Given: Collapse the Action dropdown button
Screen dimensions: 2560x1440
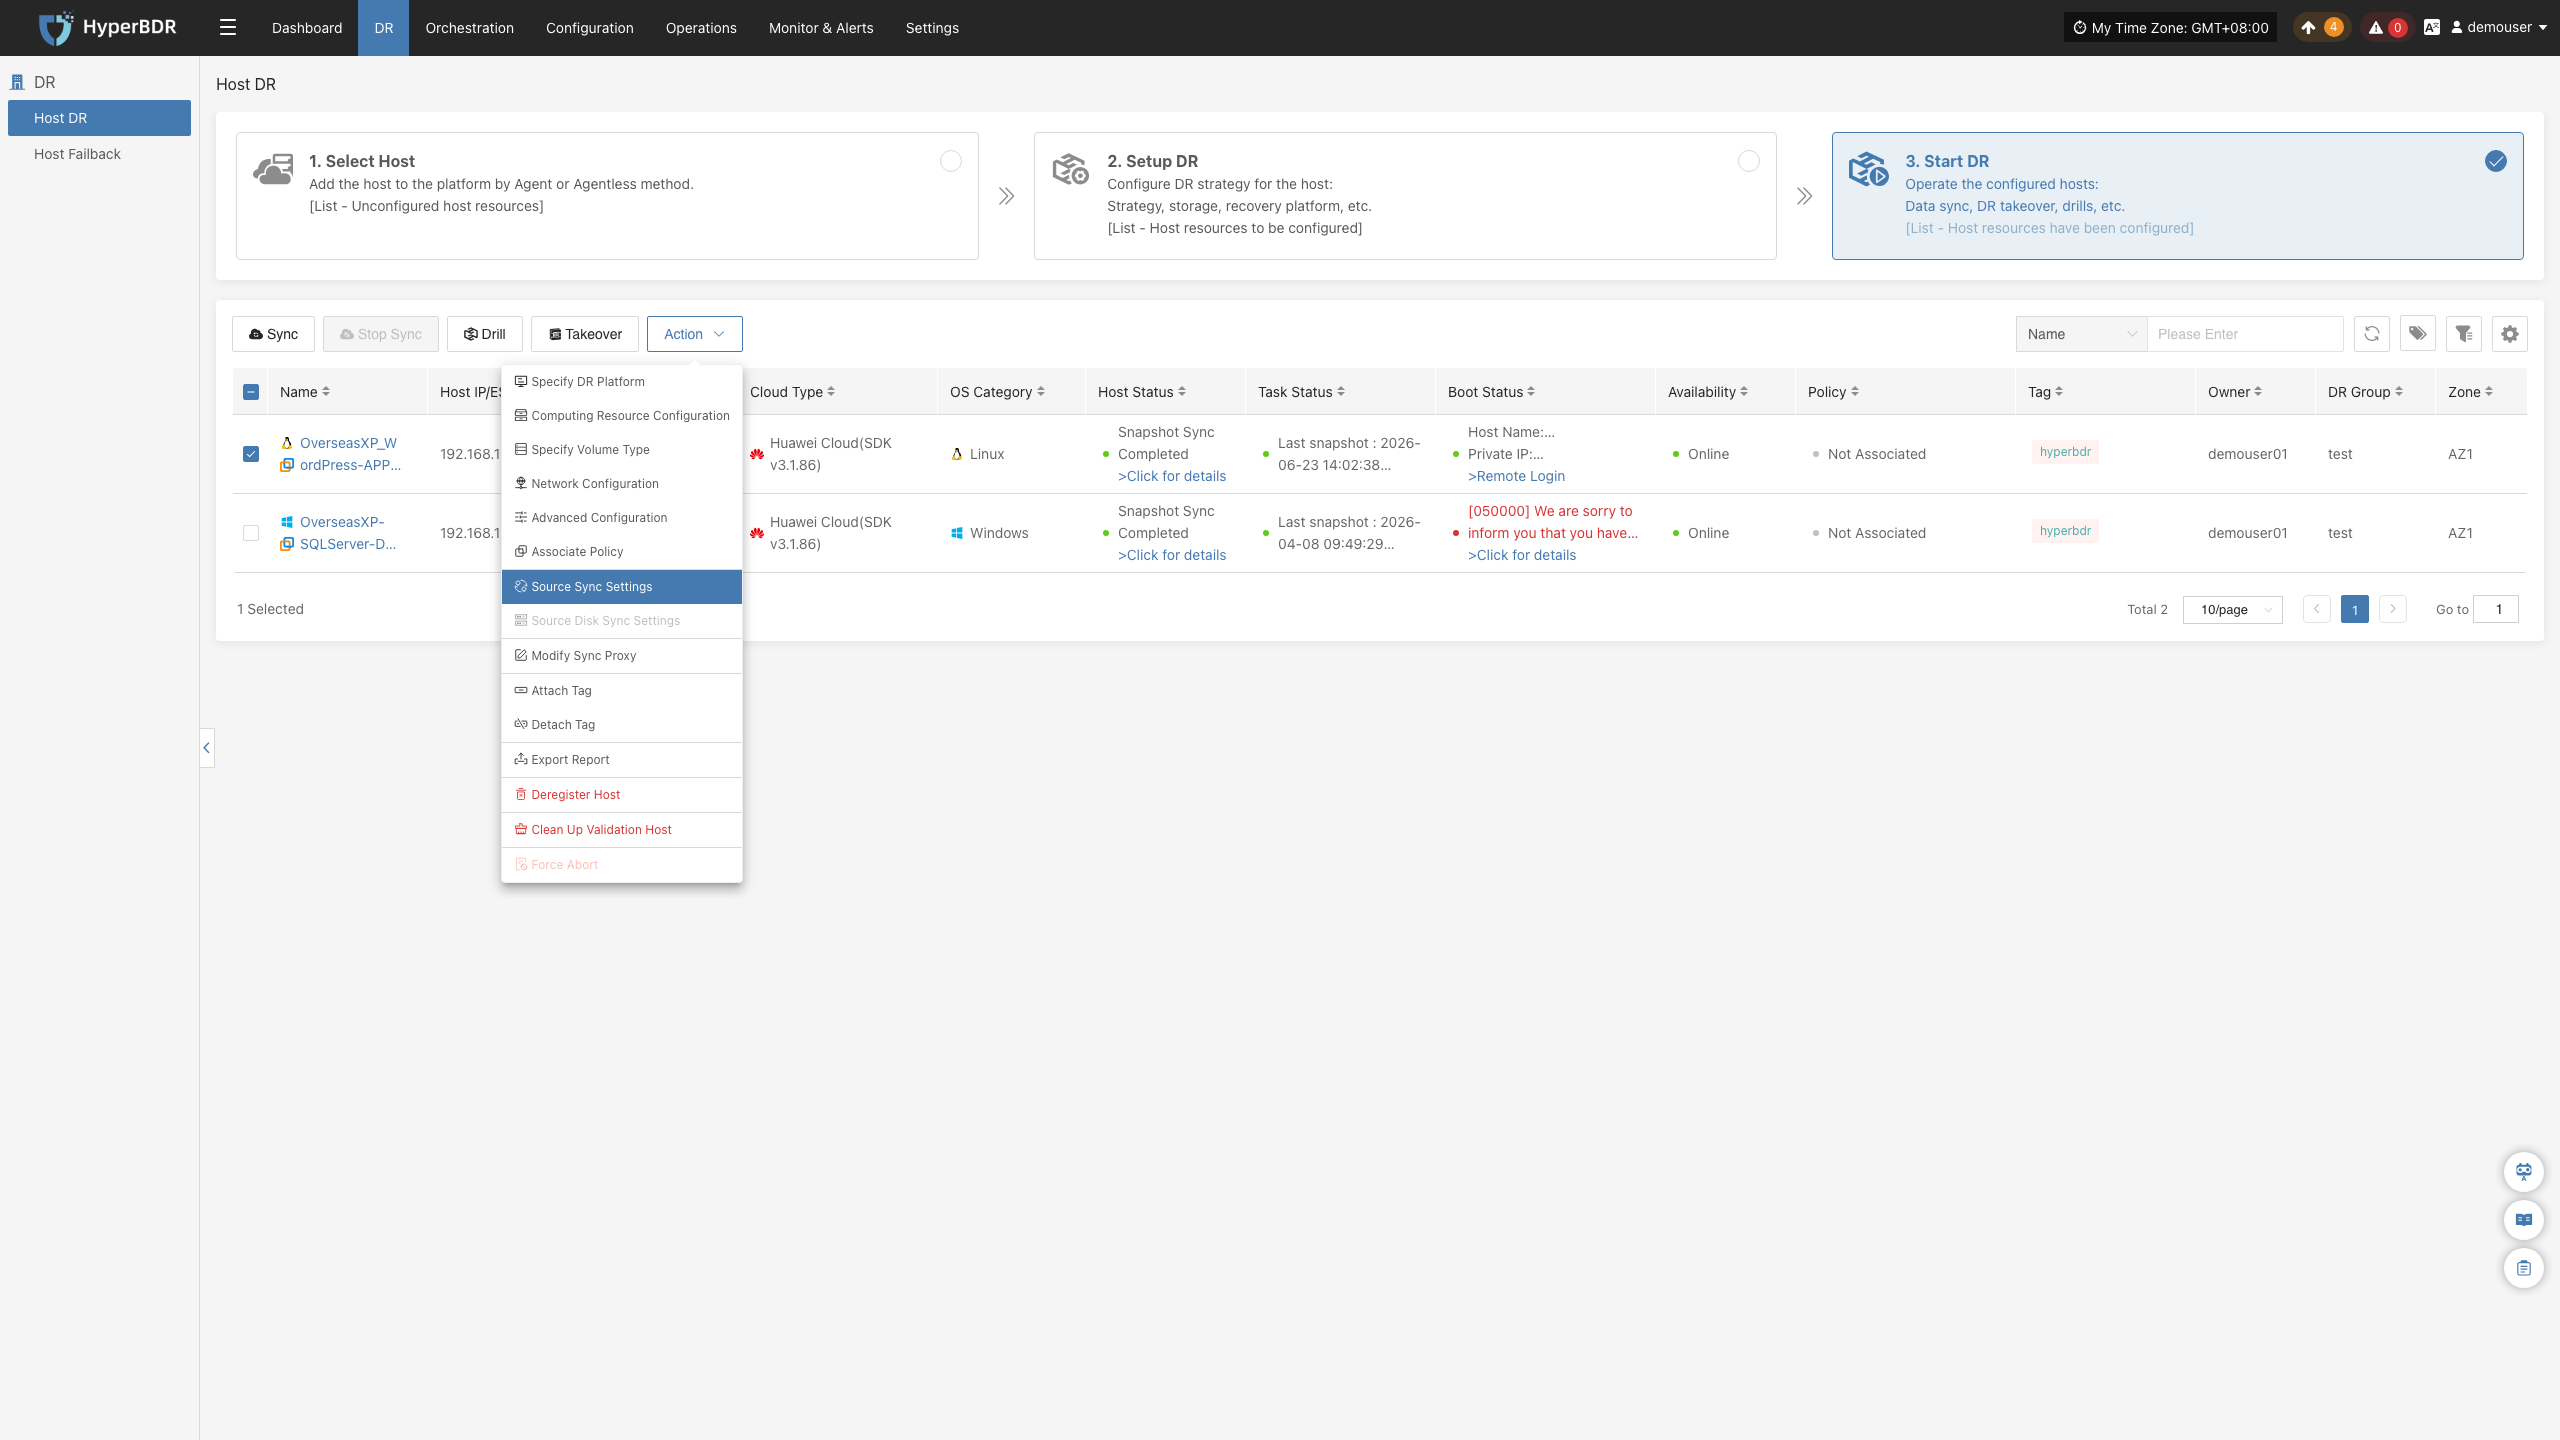Looking at the screenshot, I should [695, 334].
